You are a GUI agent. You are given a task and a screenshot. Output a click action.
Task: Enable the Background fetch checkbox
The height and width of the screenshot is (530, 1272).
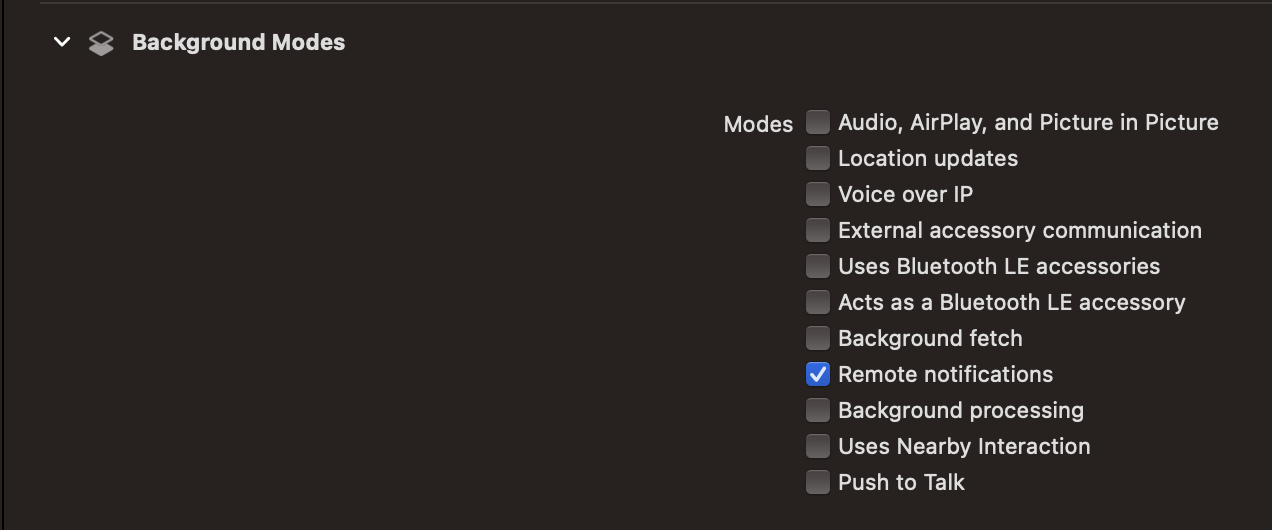click(x=818, y=338)
